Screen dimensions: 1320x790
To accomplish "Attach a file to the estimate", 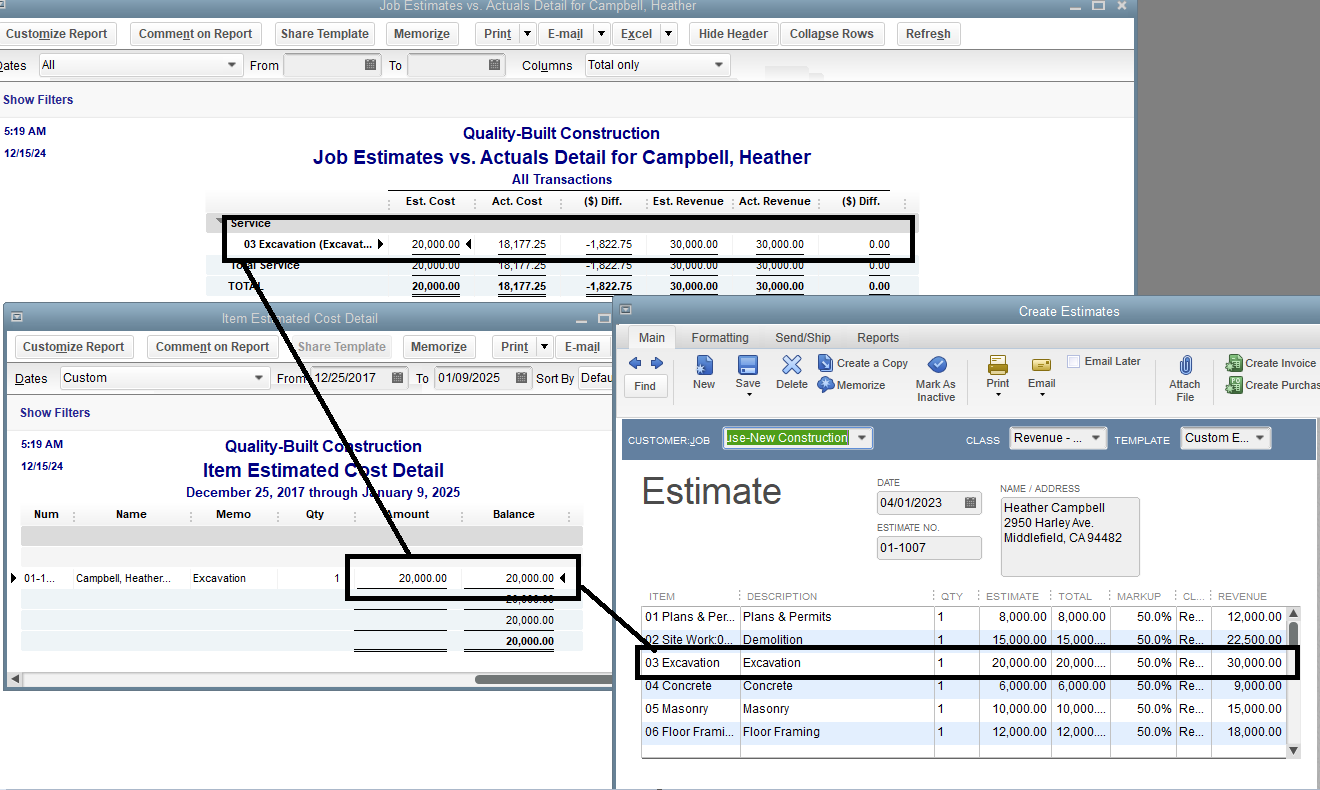I will pyautogui.click(x=1185, y=378).
